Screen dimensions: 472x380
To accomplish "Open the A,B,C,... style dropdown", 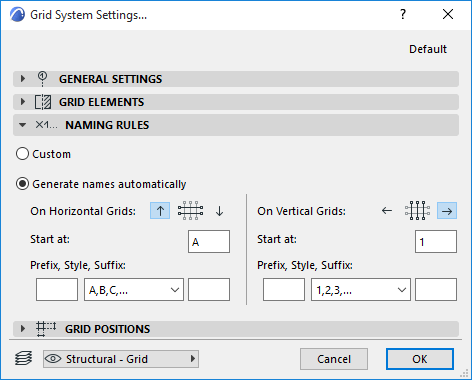I will pos(134,290).
